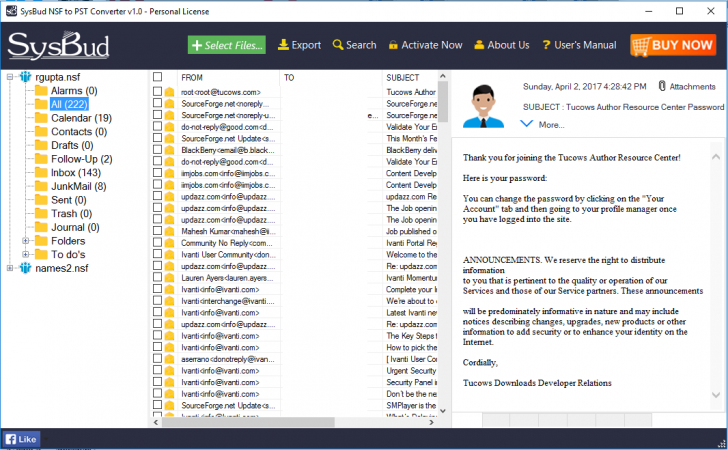728x450 pixels.
Task: Click envelope icon of Mahesh Kumar email
Action: [169, 231]
